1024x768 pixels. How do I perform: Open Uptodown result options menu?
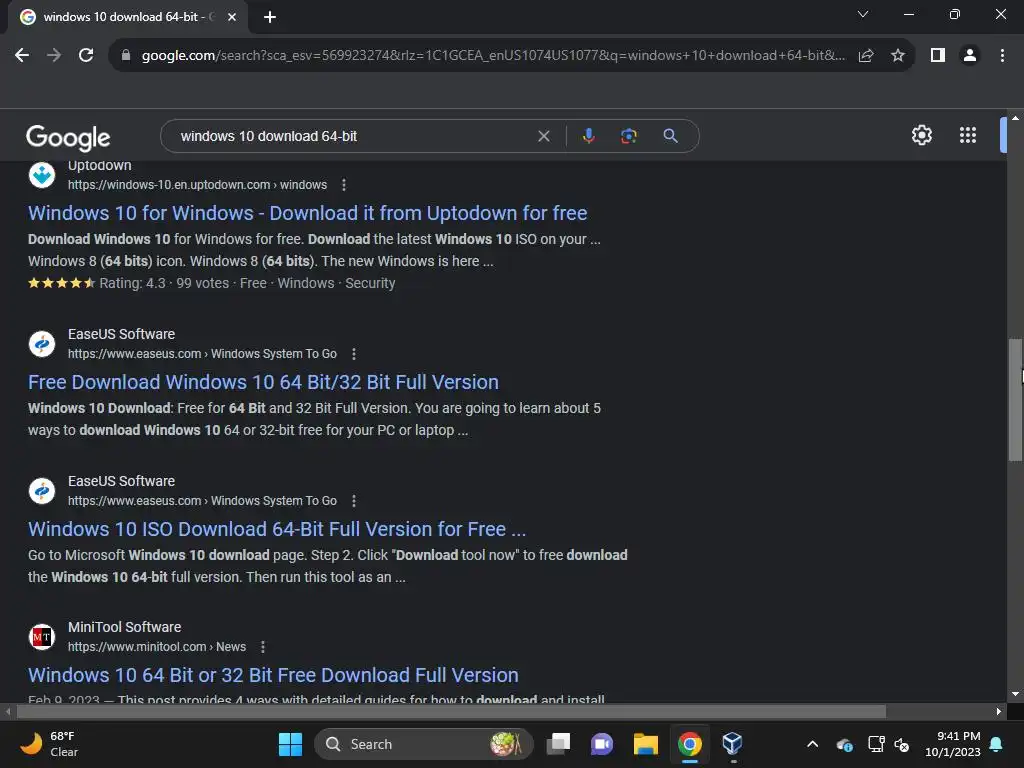pyautogui.click(x=344, y=185)
